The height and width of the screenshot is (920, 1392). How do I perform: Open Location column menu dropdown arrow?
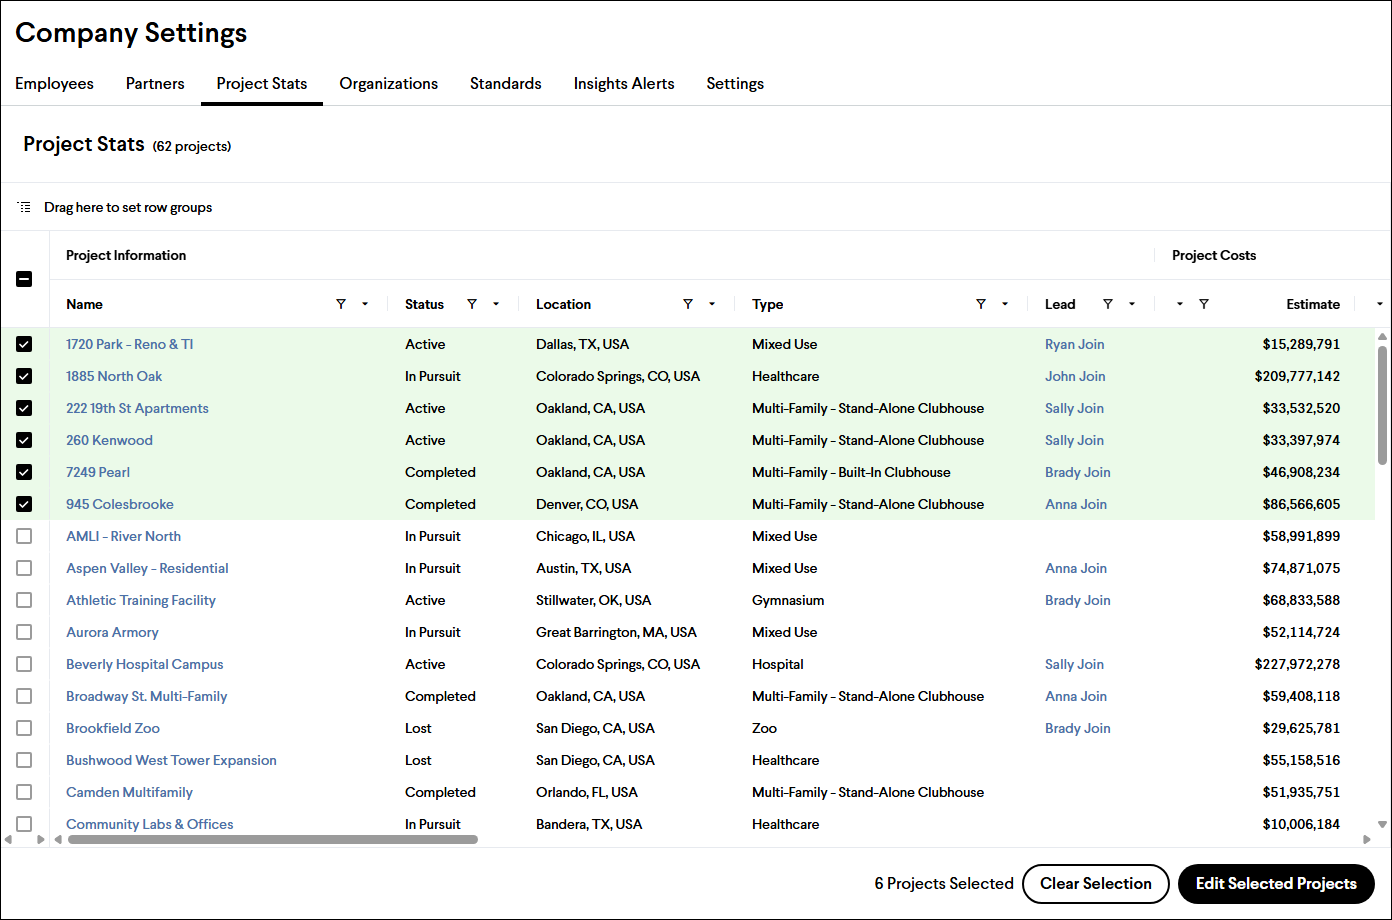click(x=712, y=304)
